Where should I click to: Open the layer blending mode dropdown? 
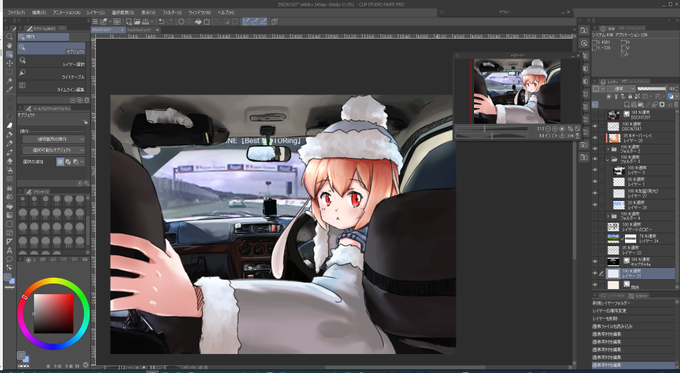(x=621, y=88)
